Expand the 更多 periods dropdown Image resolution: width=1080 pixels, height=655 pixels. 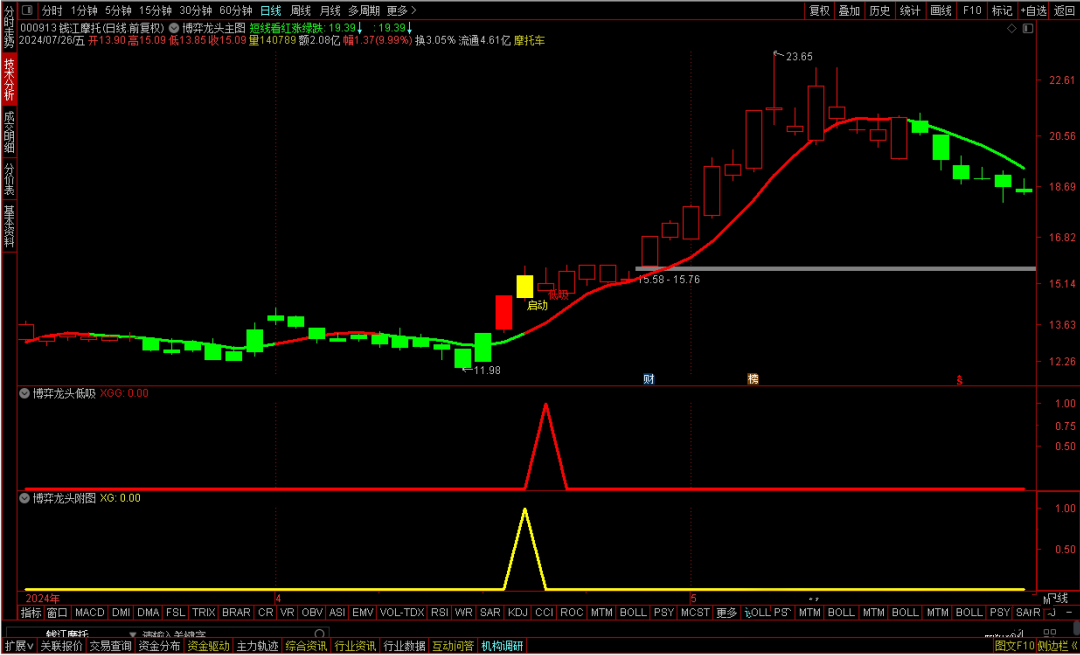coord(398,10)
